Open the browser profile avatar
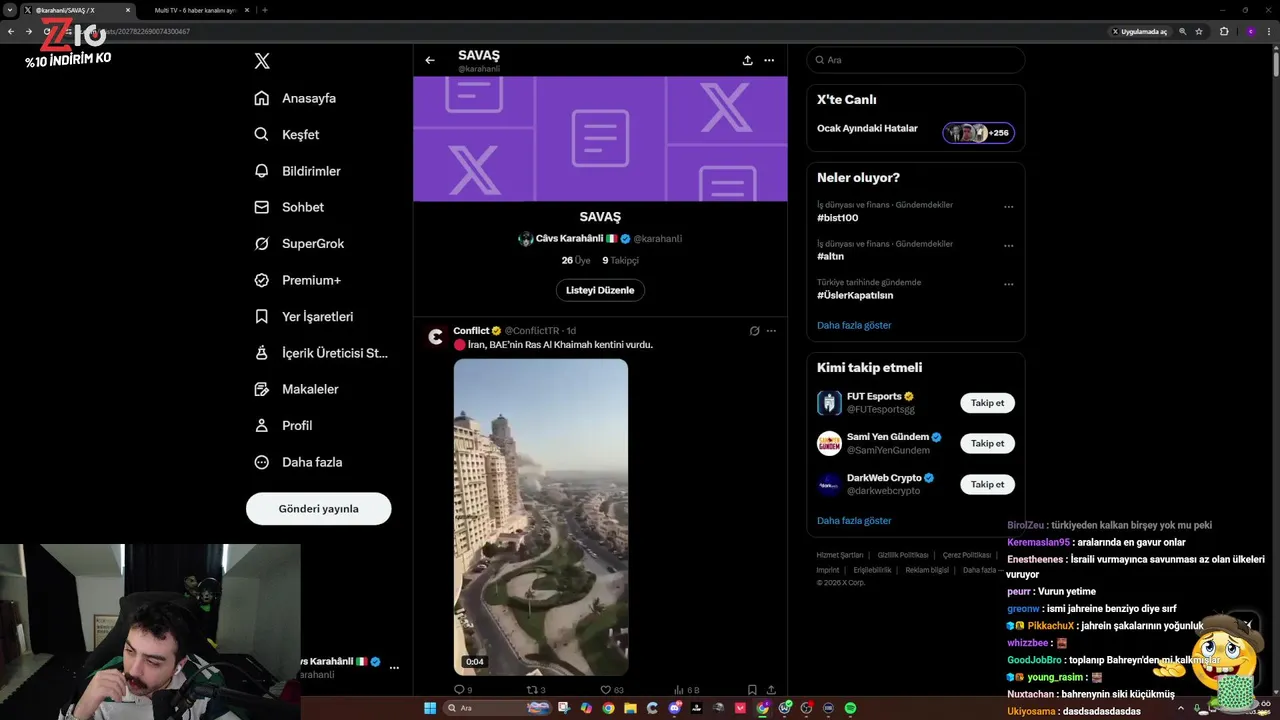 pyautogui.click(x=1250, y=31)
